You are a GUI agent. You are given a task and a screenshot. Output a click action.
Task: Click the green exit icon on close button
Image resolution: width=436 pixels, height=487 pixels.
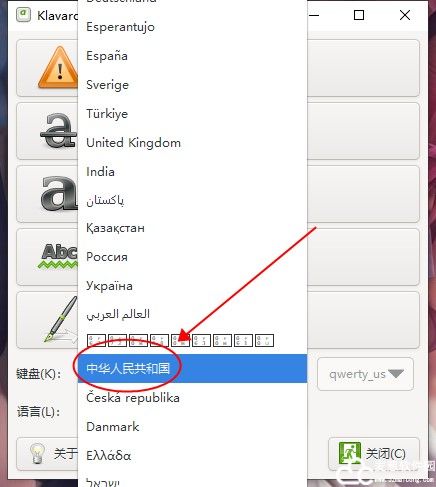pos(349,453)
